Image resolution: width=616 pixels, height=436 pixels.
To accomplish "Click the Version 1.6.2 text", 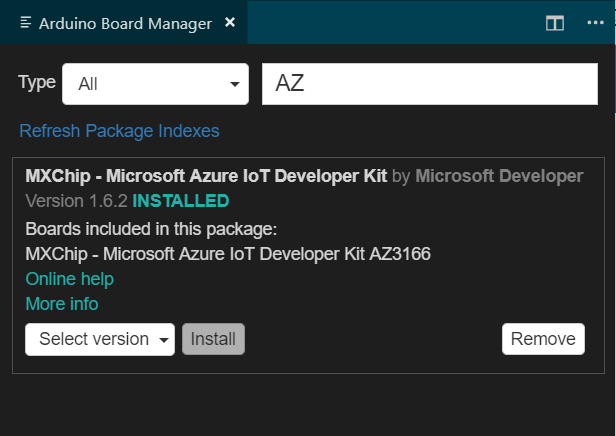I will point(76,201).
